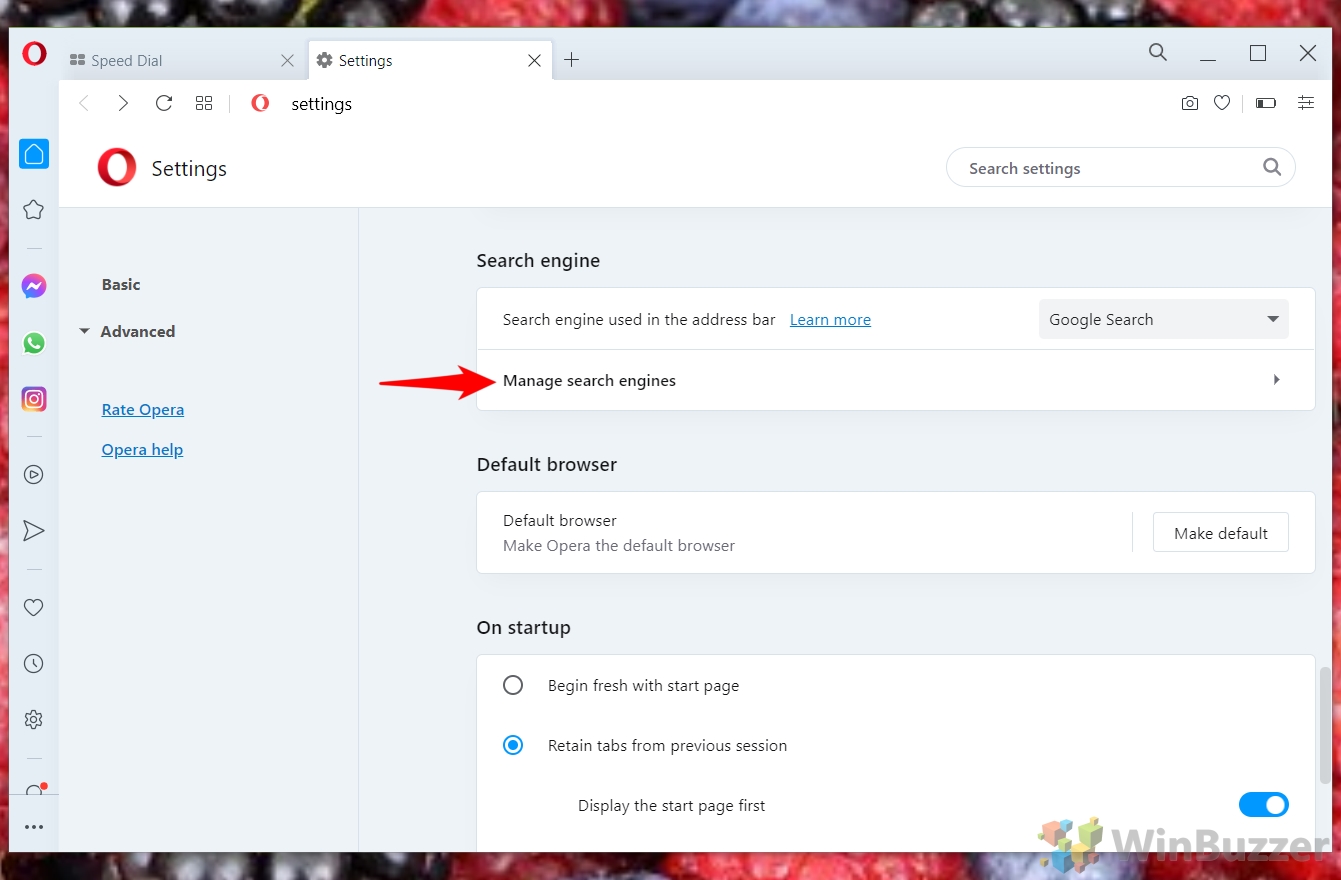Screen dimensions: 1341x880
Task: Open Settings gear icon in sidebar
Action: click(x=34, y=719)
